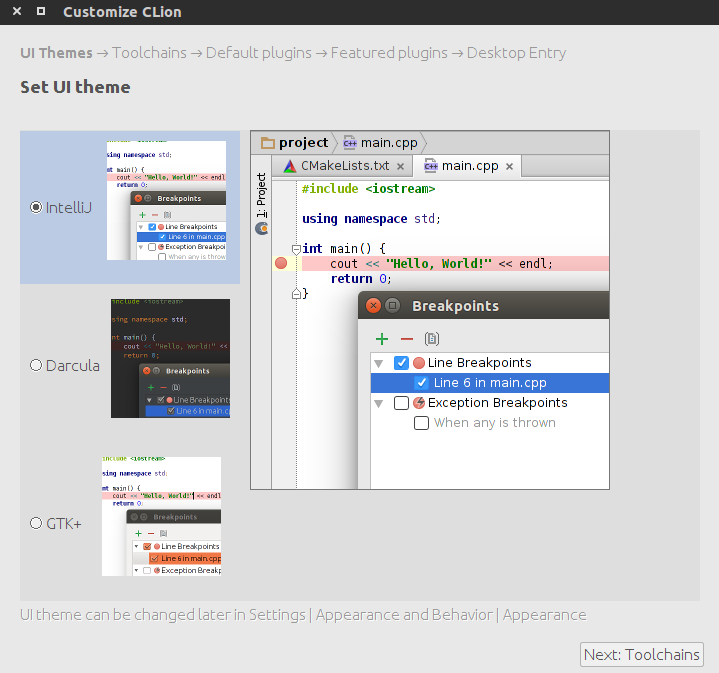Uncheck the Line Breakpoints checkbox
The image size is (719, 673).
pos(401,363)
